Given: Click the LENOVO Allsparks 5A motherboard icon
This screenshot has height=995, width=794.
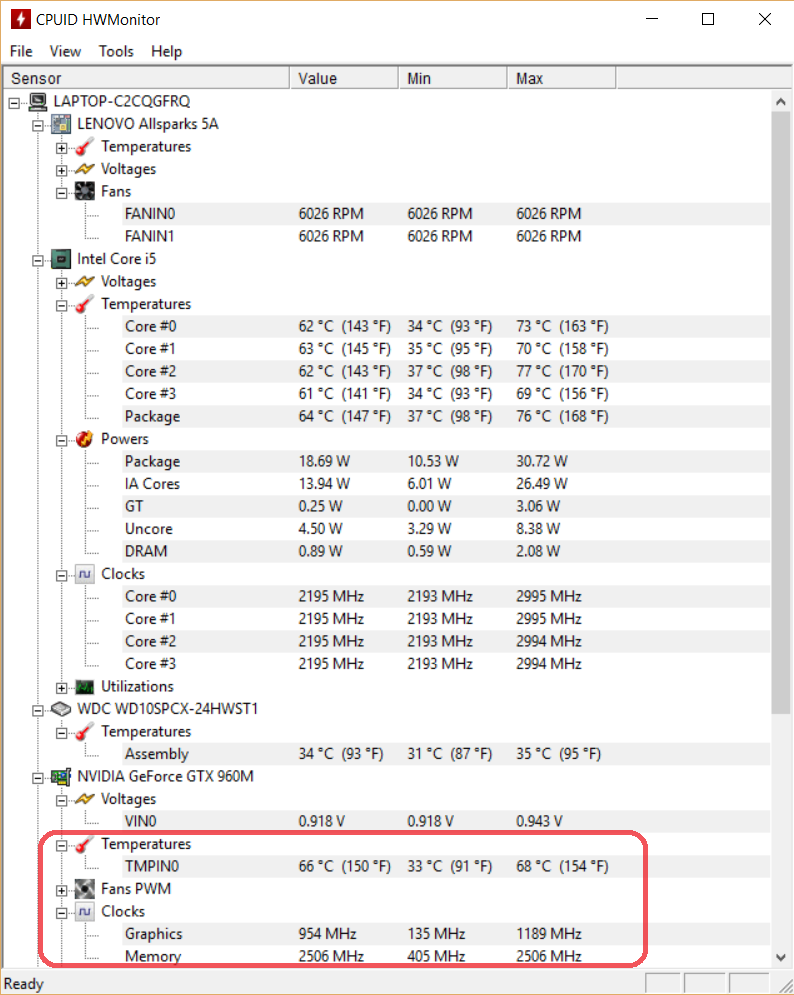Looking at the screenshot, I should click(x=61, y=124).
